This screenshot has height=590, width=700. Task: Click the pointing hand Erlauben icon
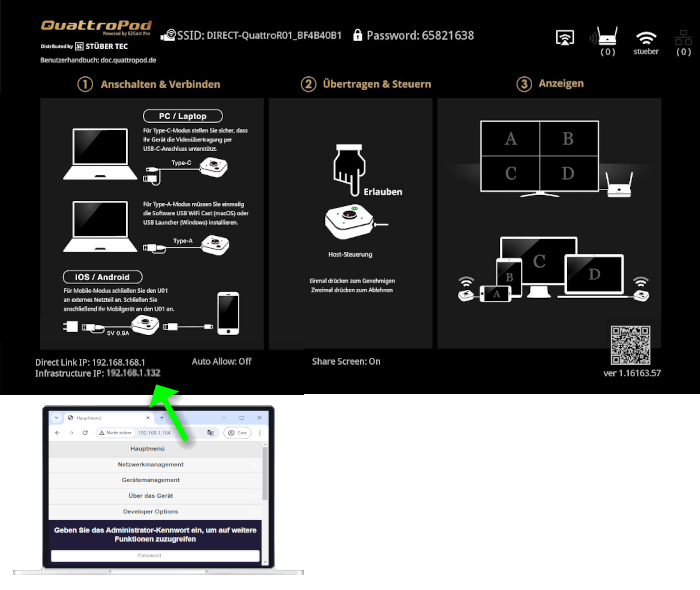pos(350,170)
